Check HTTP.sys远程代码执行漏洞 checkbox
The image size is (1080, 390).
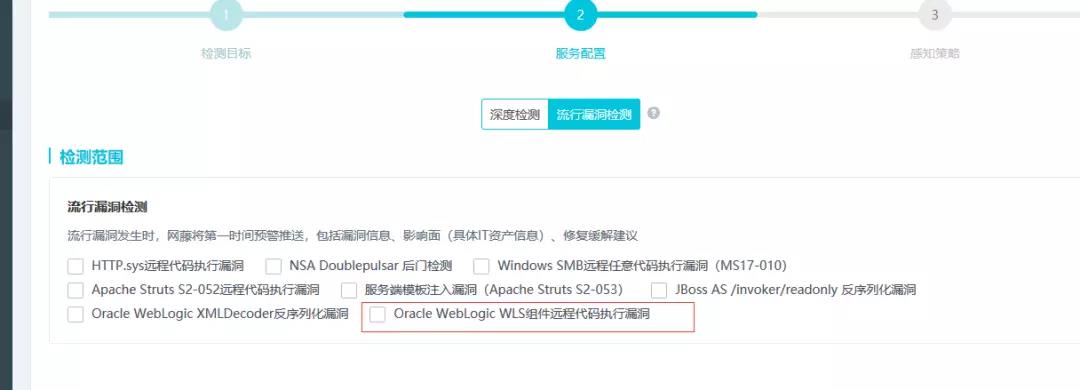pyautogui.click(x=75, y=266)
